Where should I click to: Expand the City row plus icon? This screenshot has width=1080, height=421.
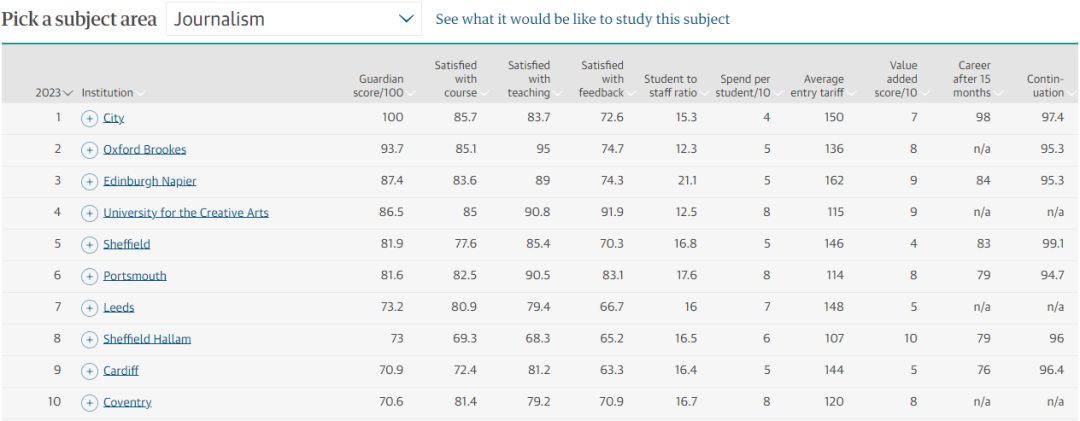click(89, 118)
